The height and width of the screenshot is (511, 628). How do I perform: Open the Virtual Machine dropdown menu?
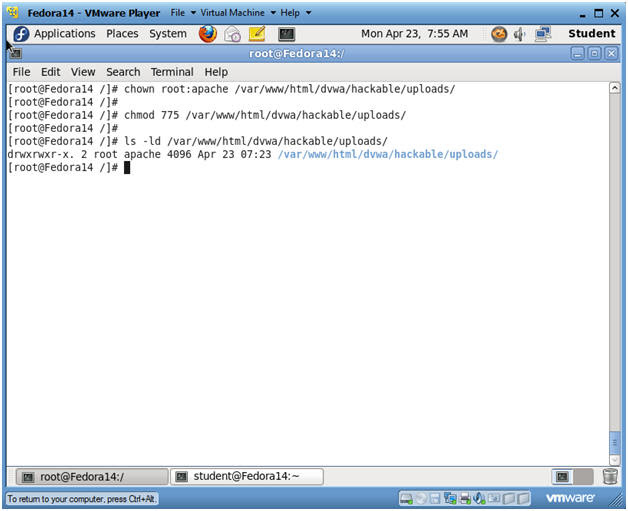click(238, 13)
